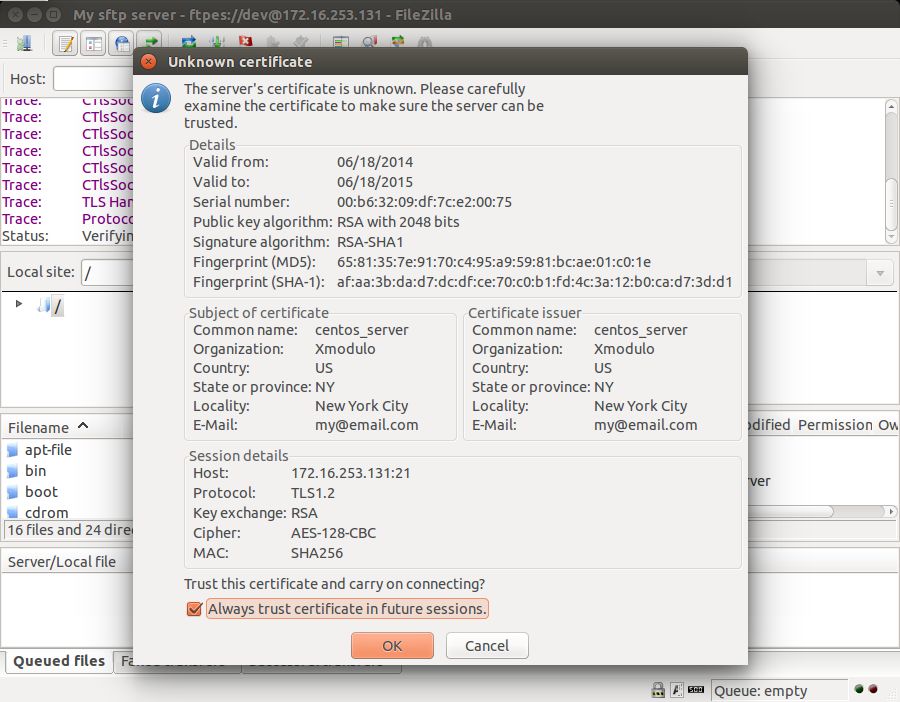Toggle the remote directory tree icon
900x702 pixels.
click(122, 43)
